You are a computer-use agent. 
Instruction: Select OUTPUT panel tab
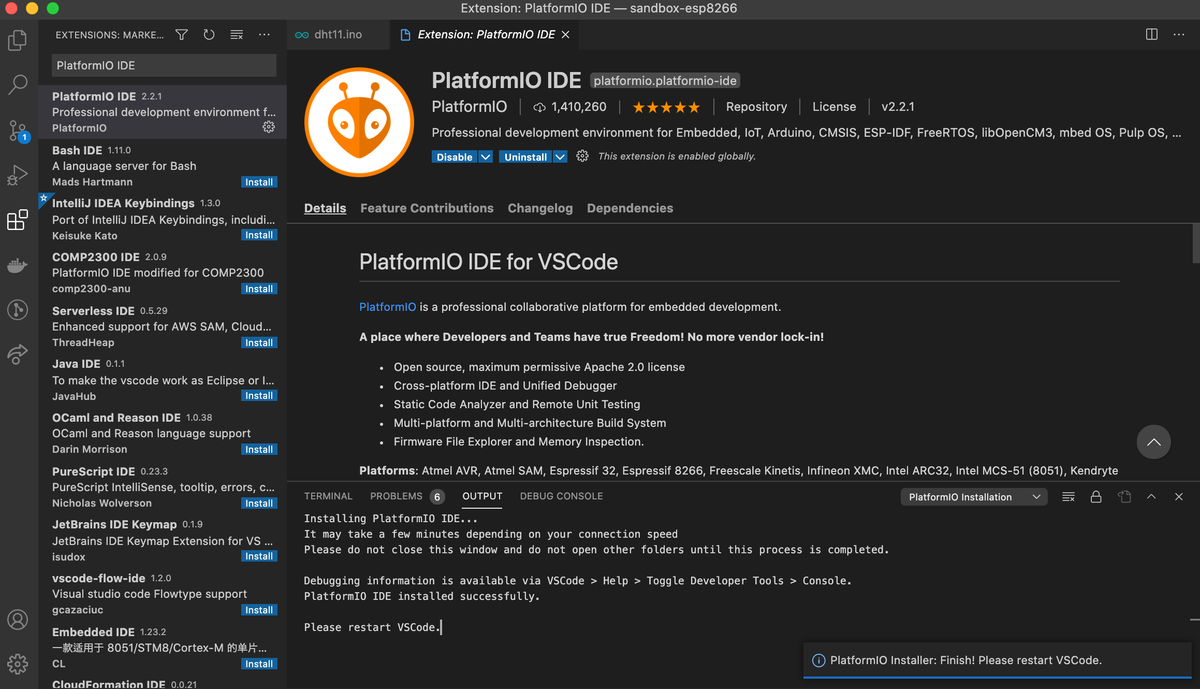[x=482, y=496]
